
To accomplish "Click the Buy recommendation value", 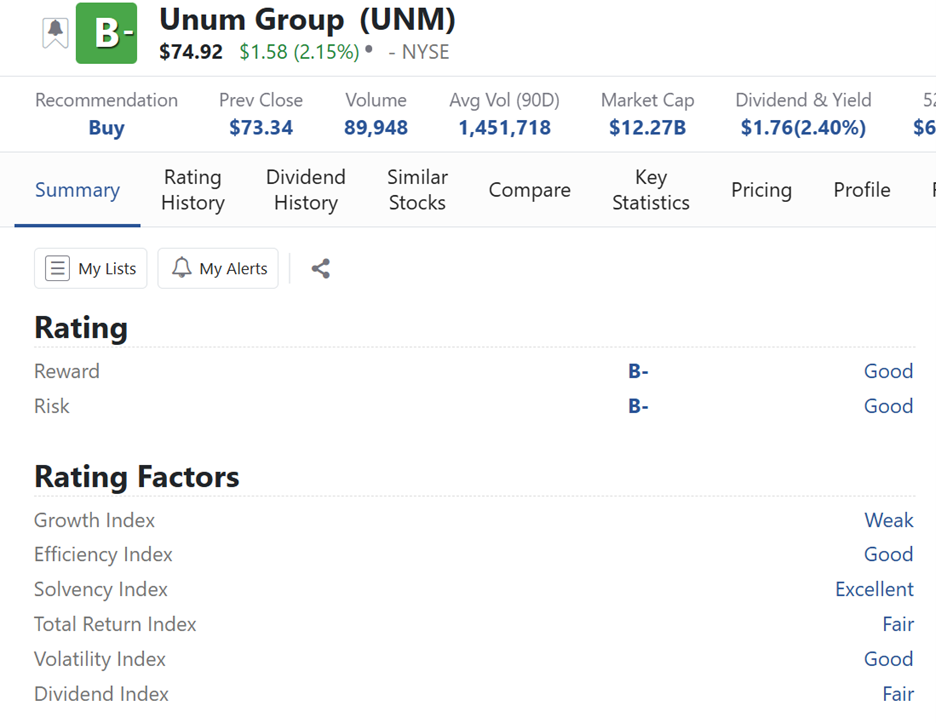I will (x=106, y=128).
